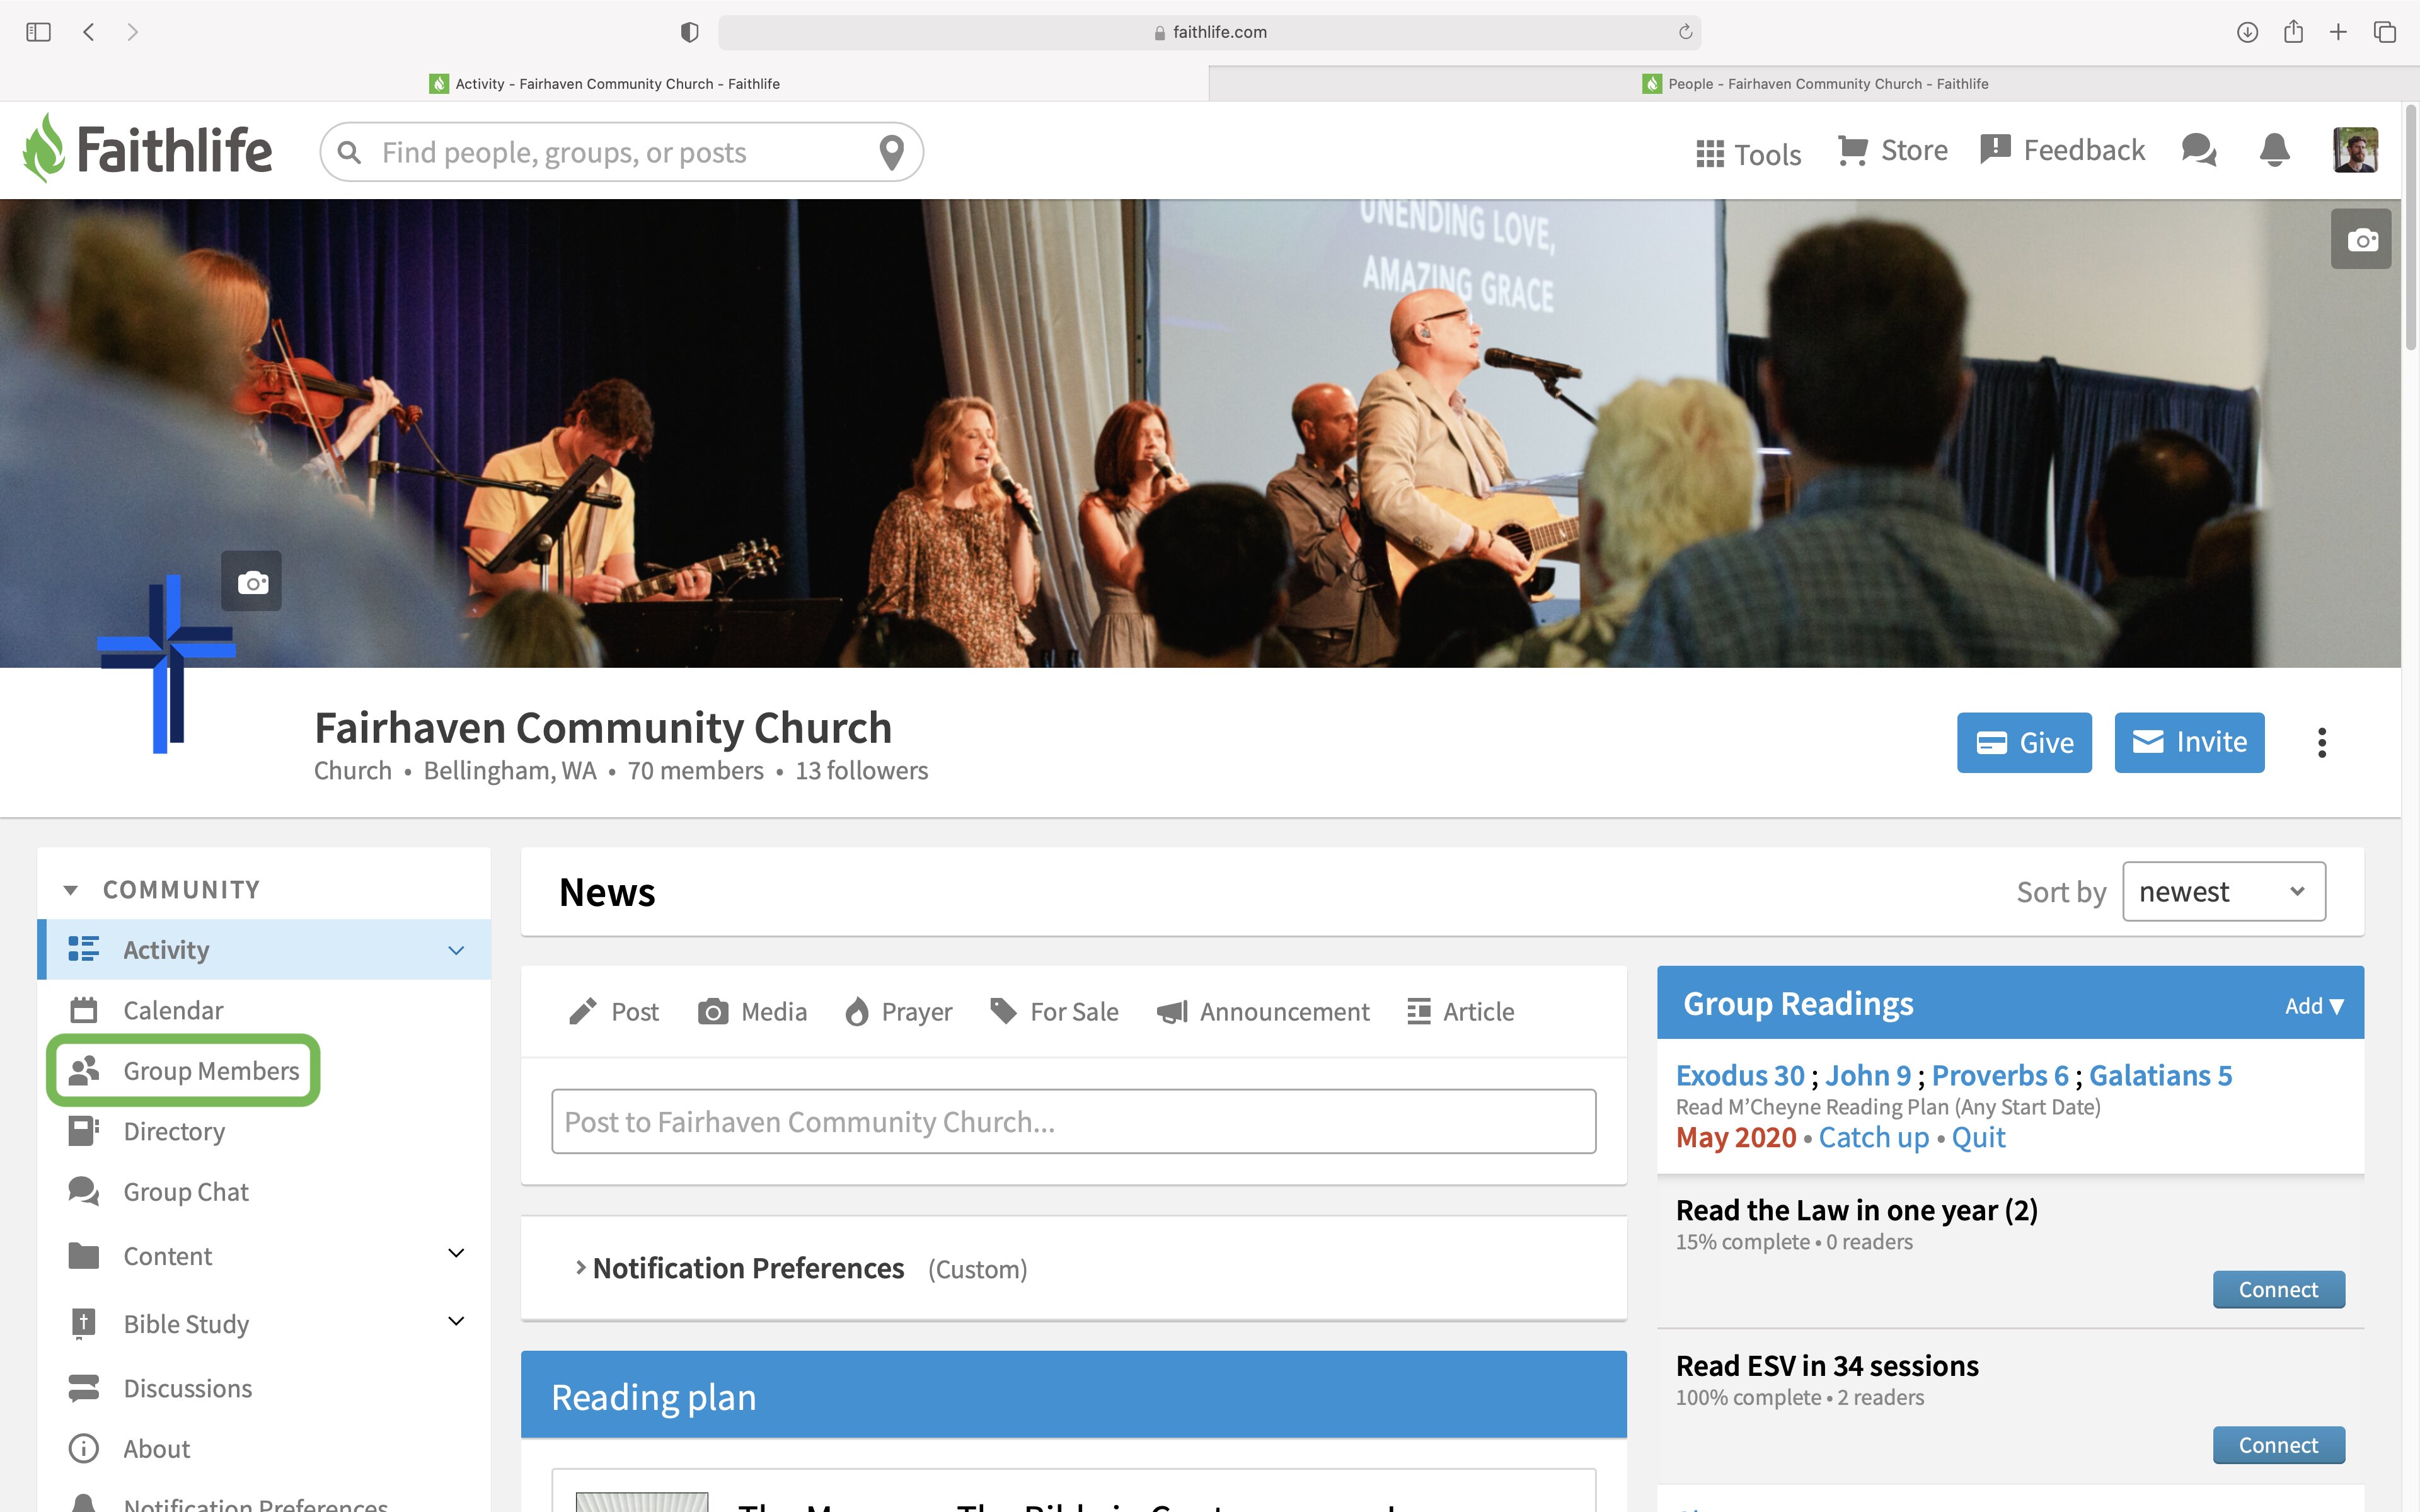Change the church logo via camera icon
Image resolution: width=2420 pixels, height=1512 pixels.
(x=252, y=581)
